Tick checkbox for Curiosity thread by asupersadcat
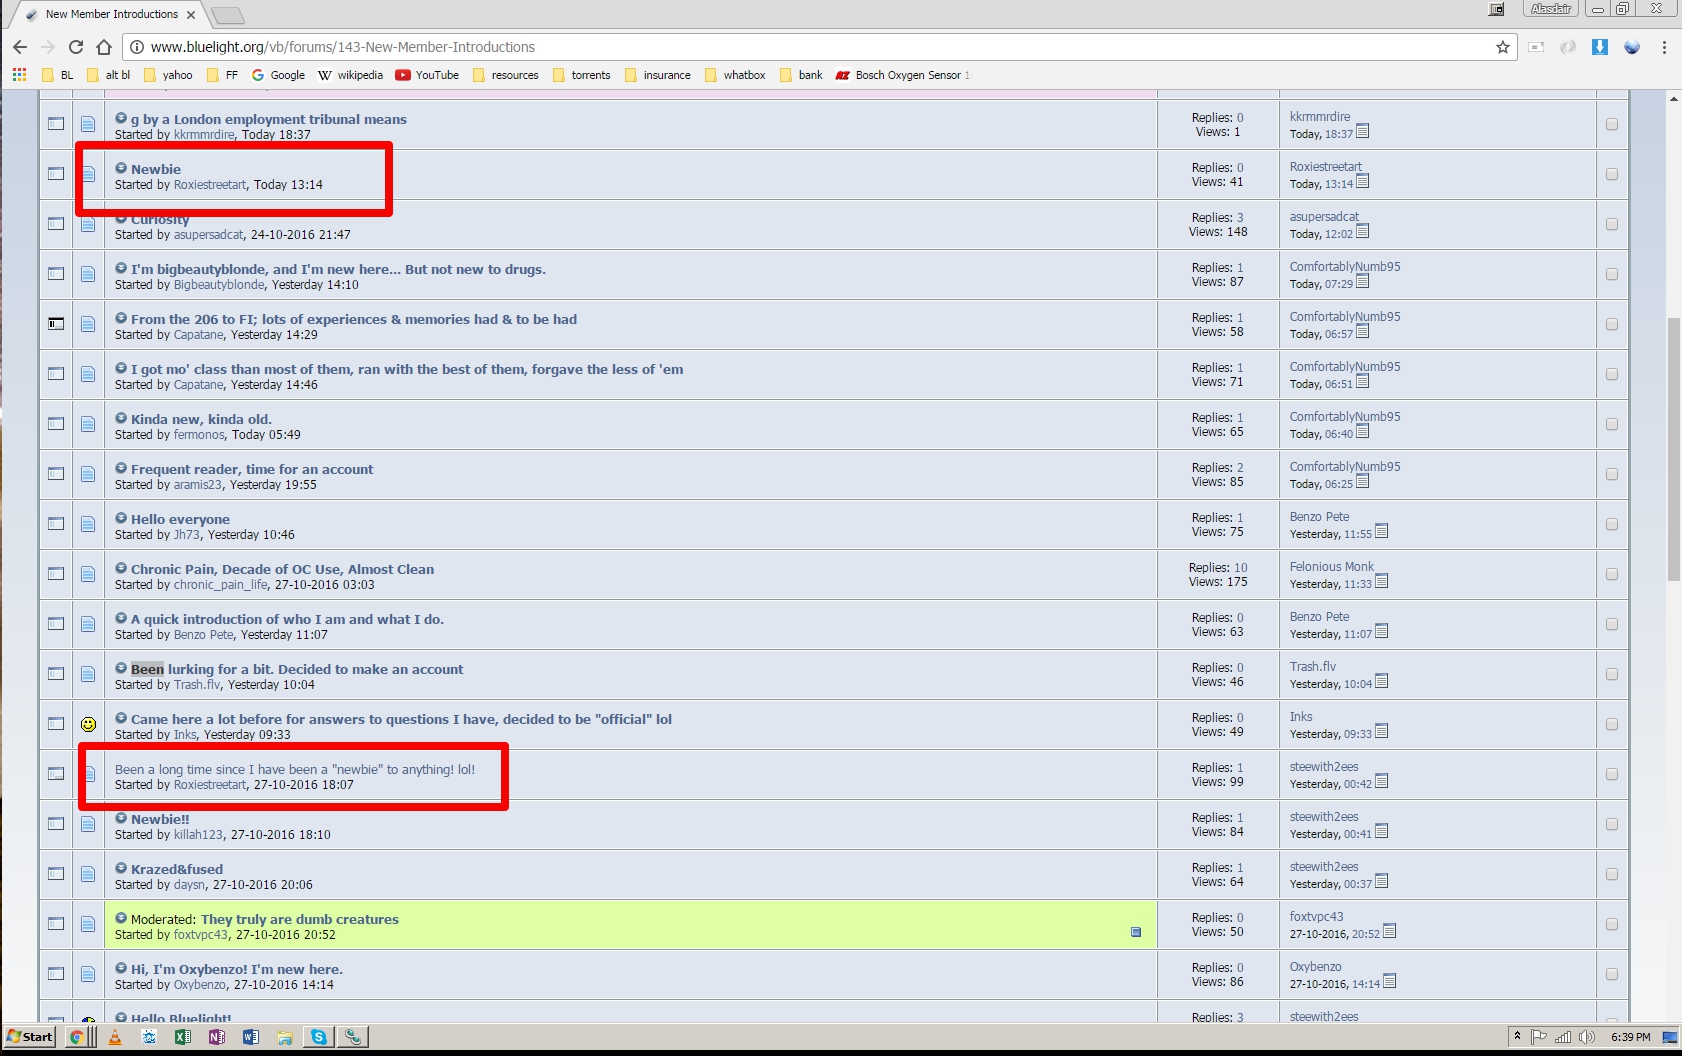This screenshot has width=1682, height=1056. coord(1611,224)
